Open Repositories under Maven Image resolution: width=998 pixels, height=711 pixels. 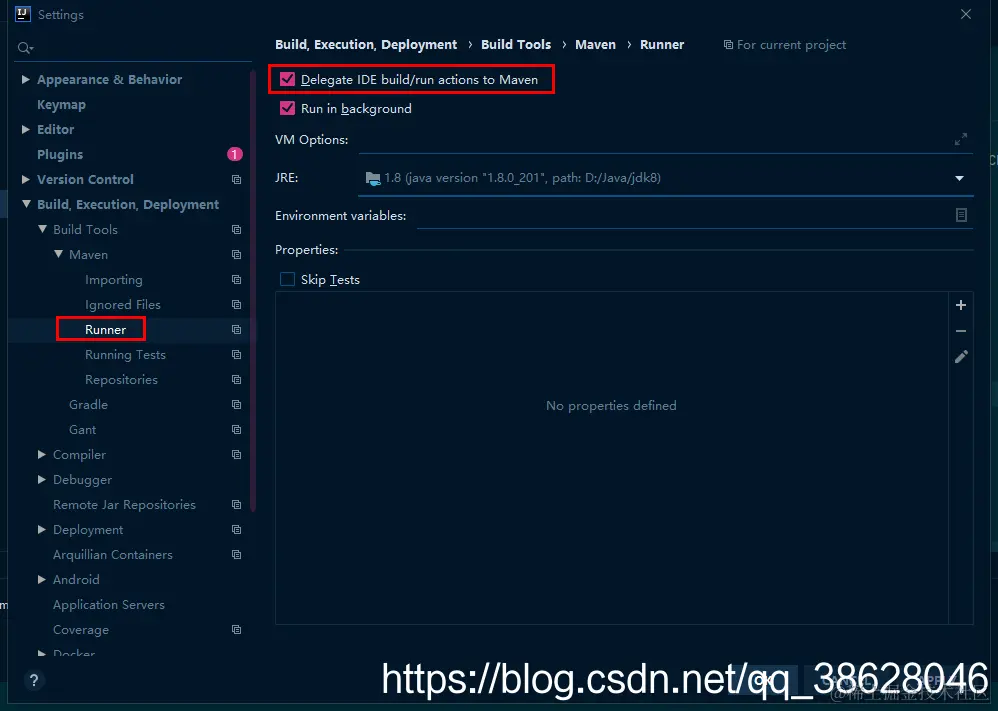(122, 379)
